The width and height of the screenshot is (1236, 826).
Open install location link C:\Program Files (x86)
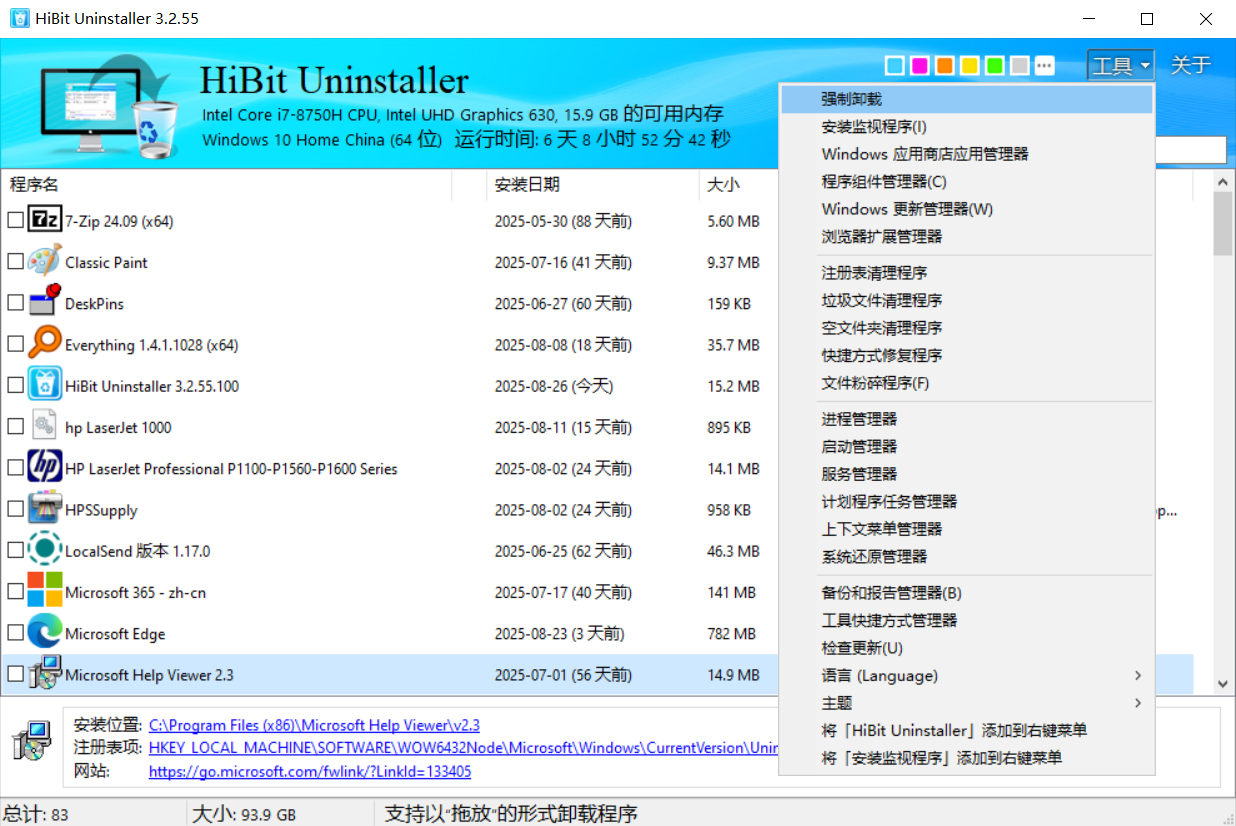[x=314, y=725]
